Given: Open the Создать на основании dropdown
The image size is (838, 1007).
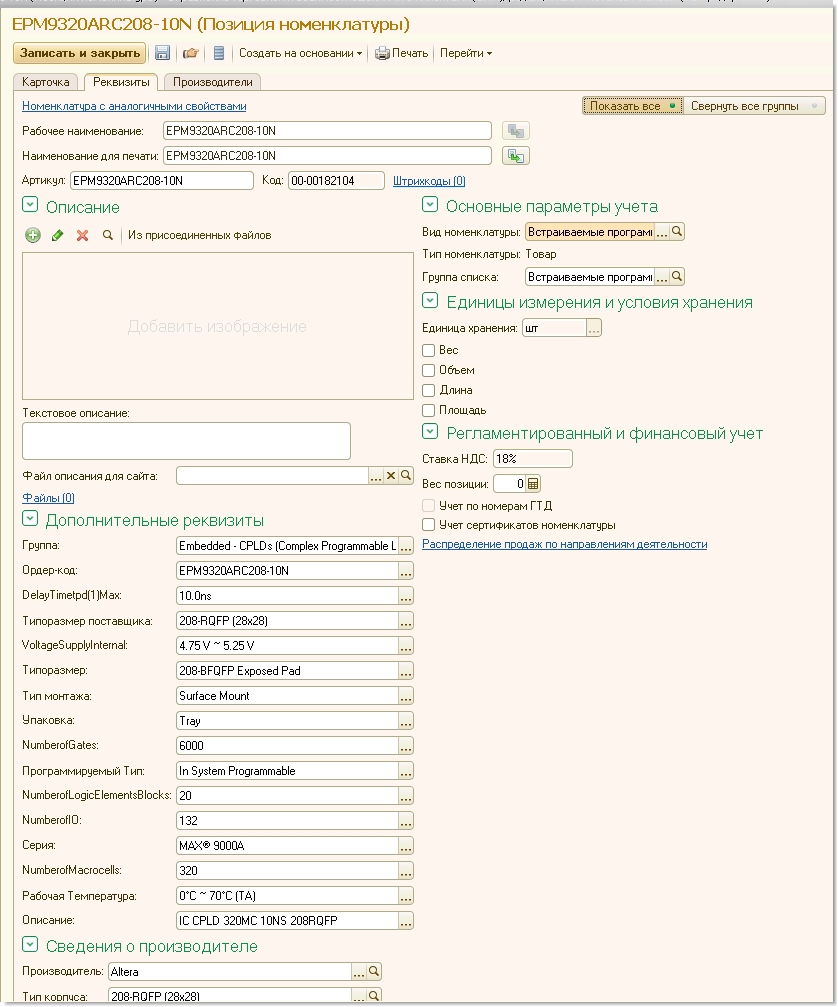Looking at the screenshot, I should click(x=300, y=53).
